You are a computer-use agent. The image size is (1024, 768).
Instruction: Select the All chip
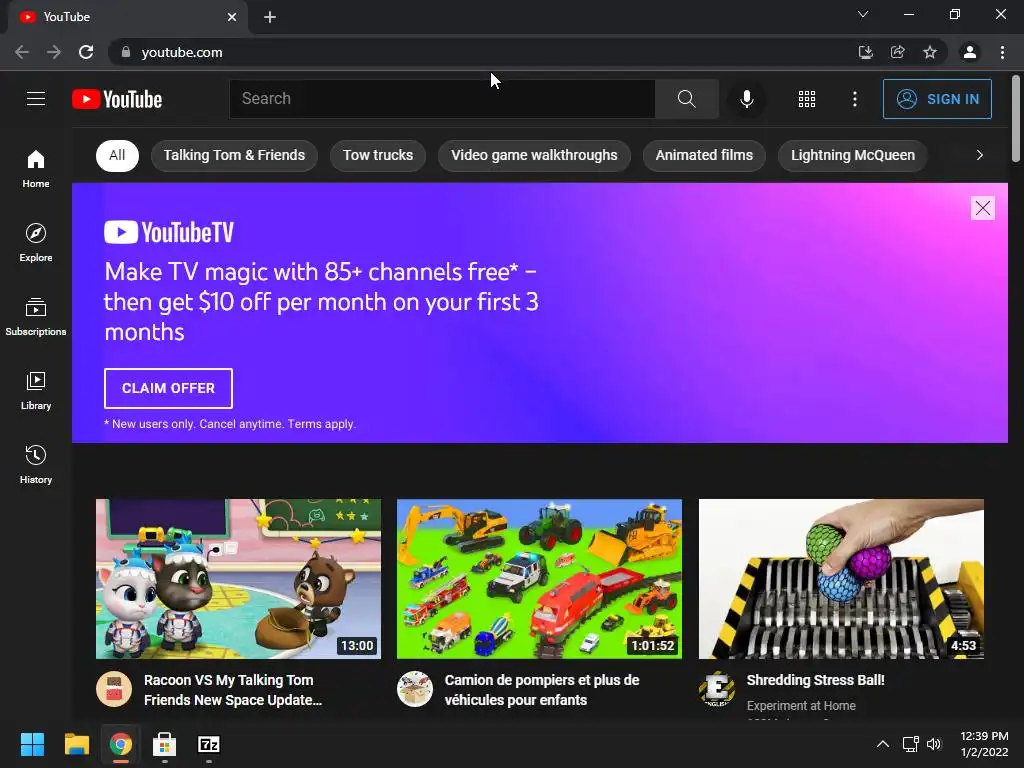tap(118, 155)
